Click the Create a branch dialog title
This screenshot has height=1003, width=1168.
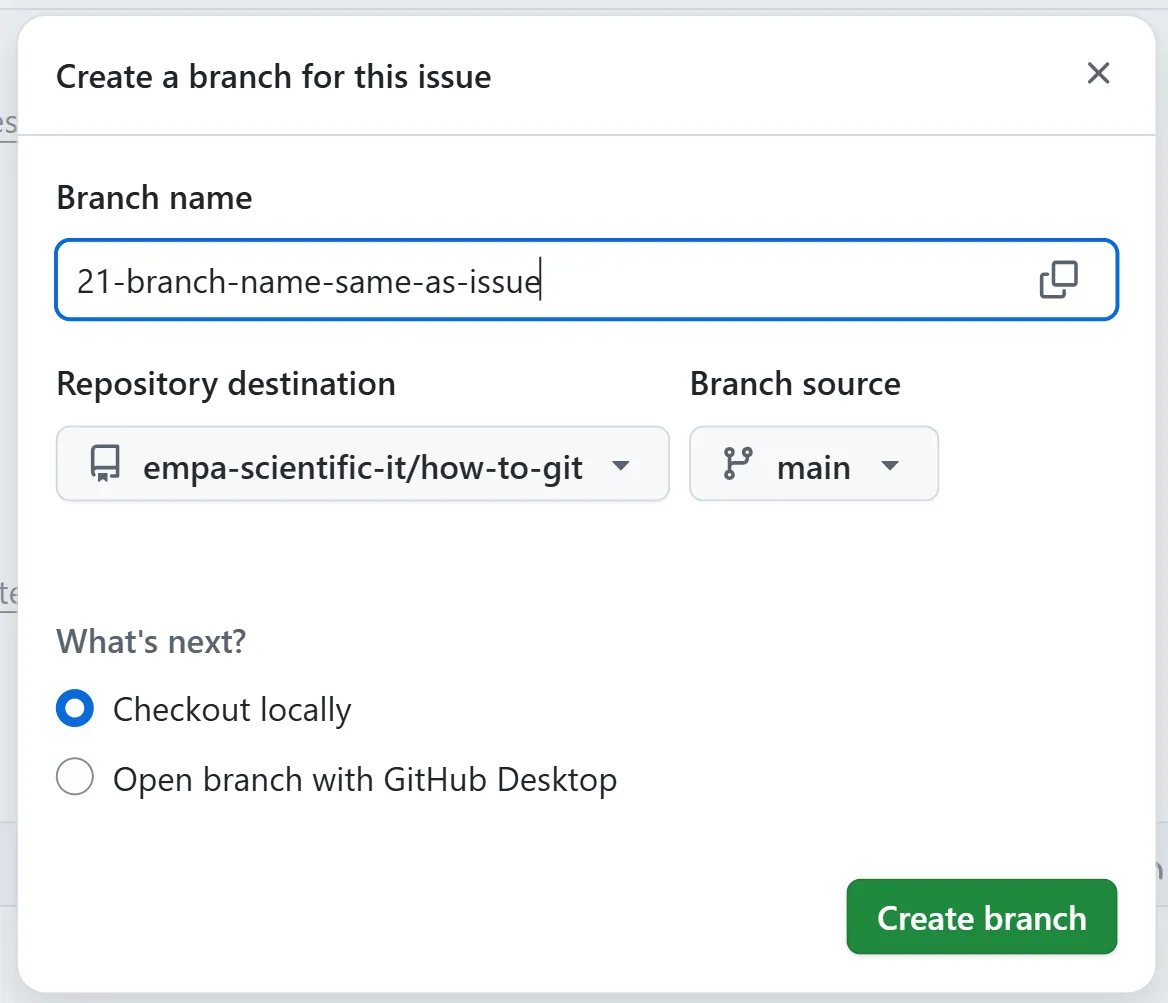(274, 76)
